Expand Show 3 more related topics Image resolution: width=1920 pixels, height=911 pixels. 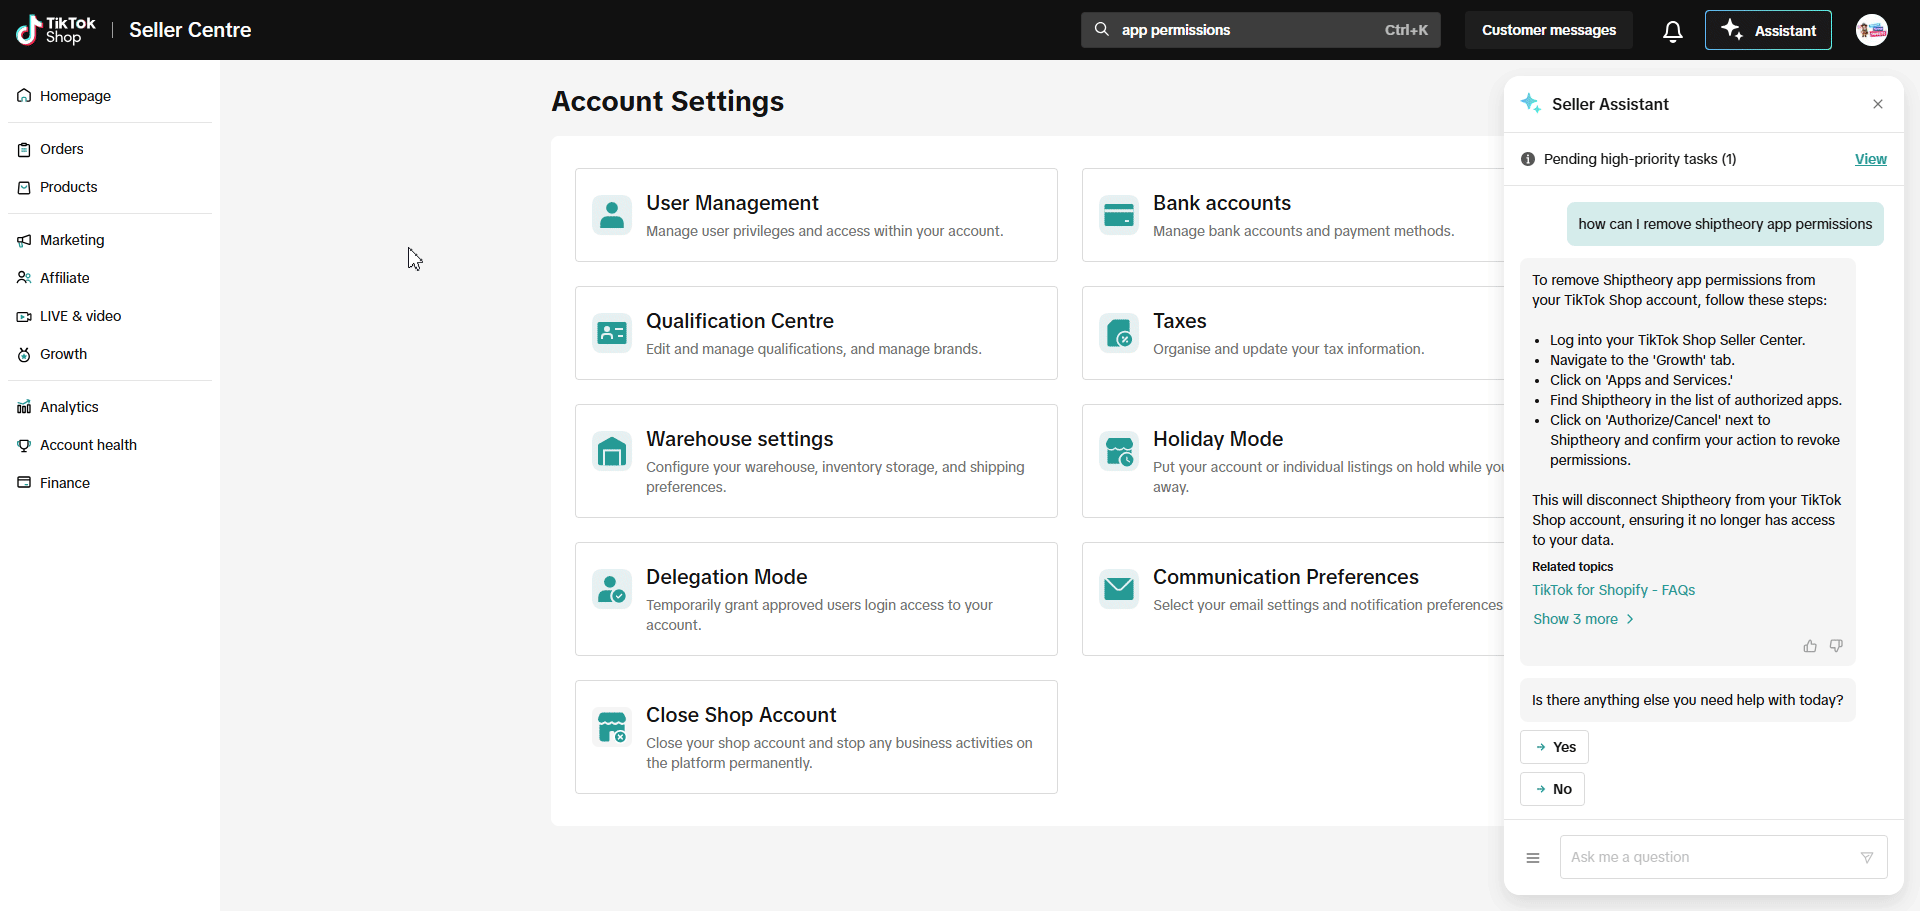(1584, 619)
